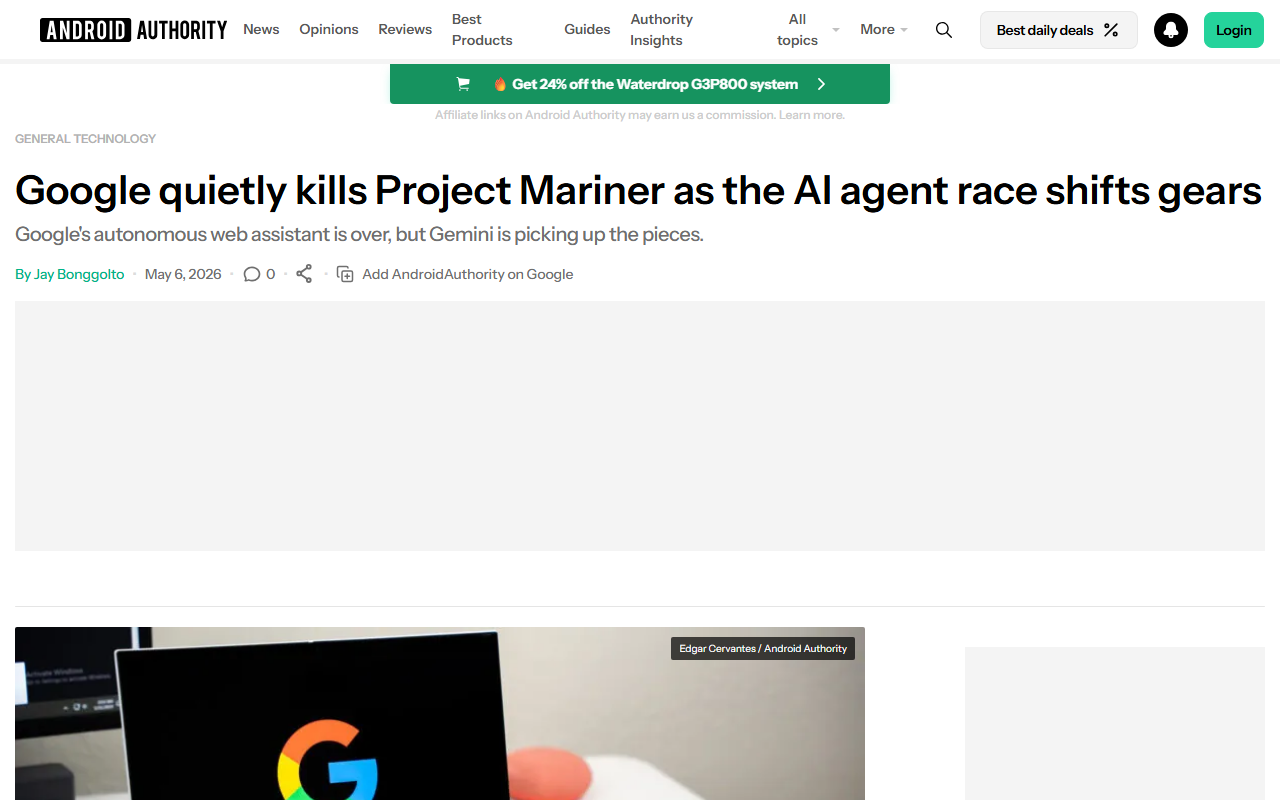Click the May 6, 2026 publish date

(x=183, y=274)
